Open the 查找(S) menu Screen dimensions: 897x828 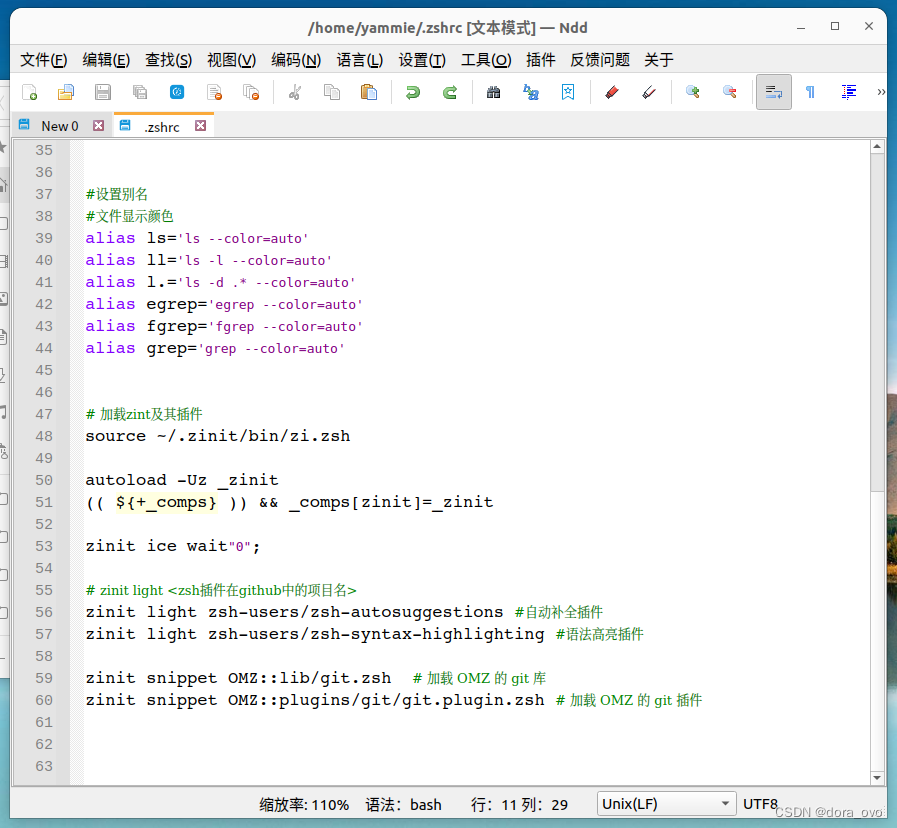click(168, 60)
